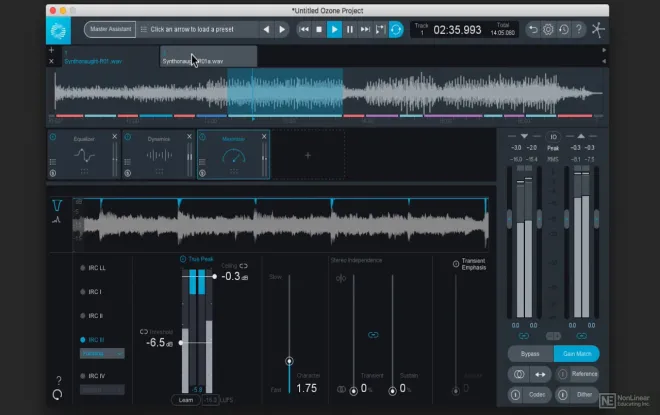Image resolution: width=660 pixels, height=415 pixels.
Task: Link the input gain faders
Action: pyautogui.click(x=524, y=336)
